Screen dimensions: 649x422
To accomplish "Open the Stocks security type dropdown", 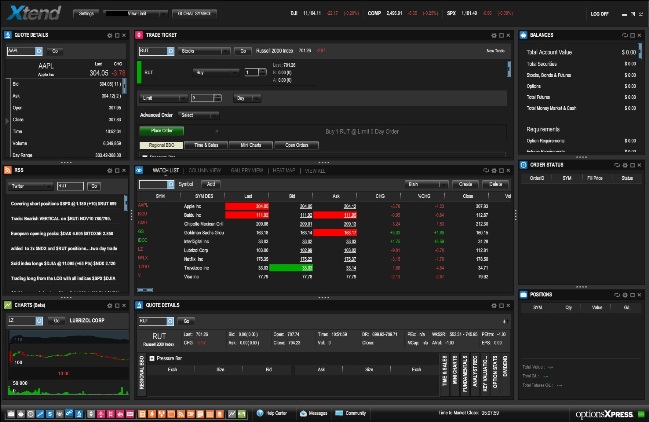I will pos(204,51).
